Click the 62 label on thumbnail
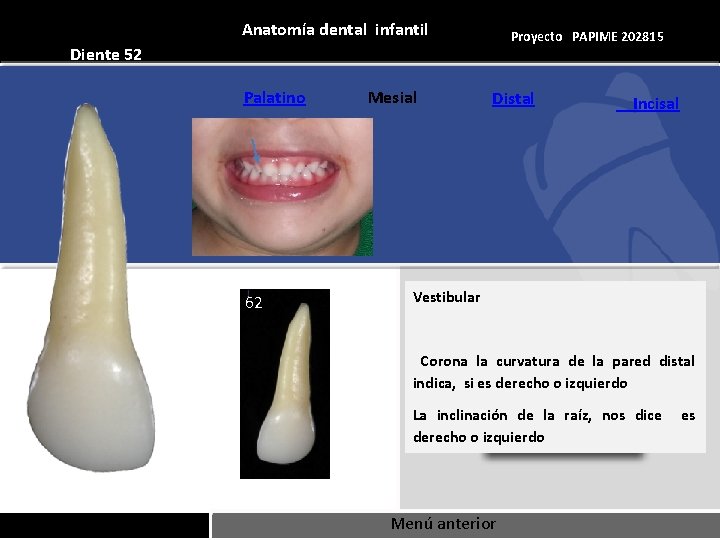720x540 pixels. point(253,303)
